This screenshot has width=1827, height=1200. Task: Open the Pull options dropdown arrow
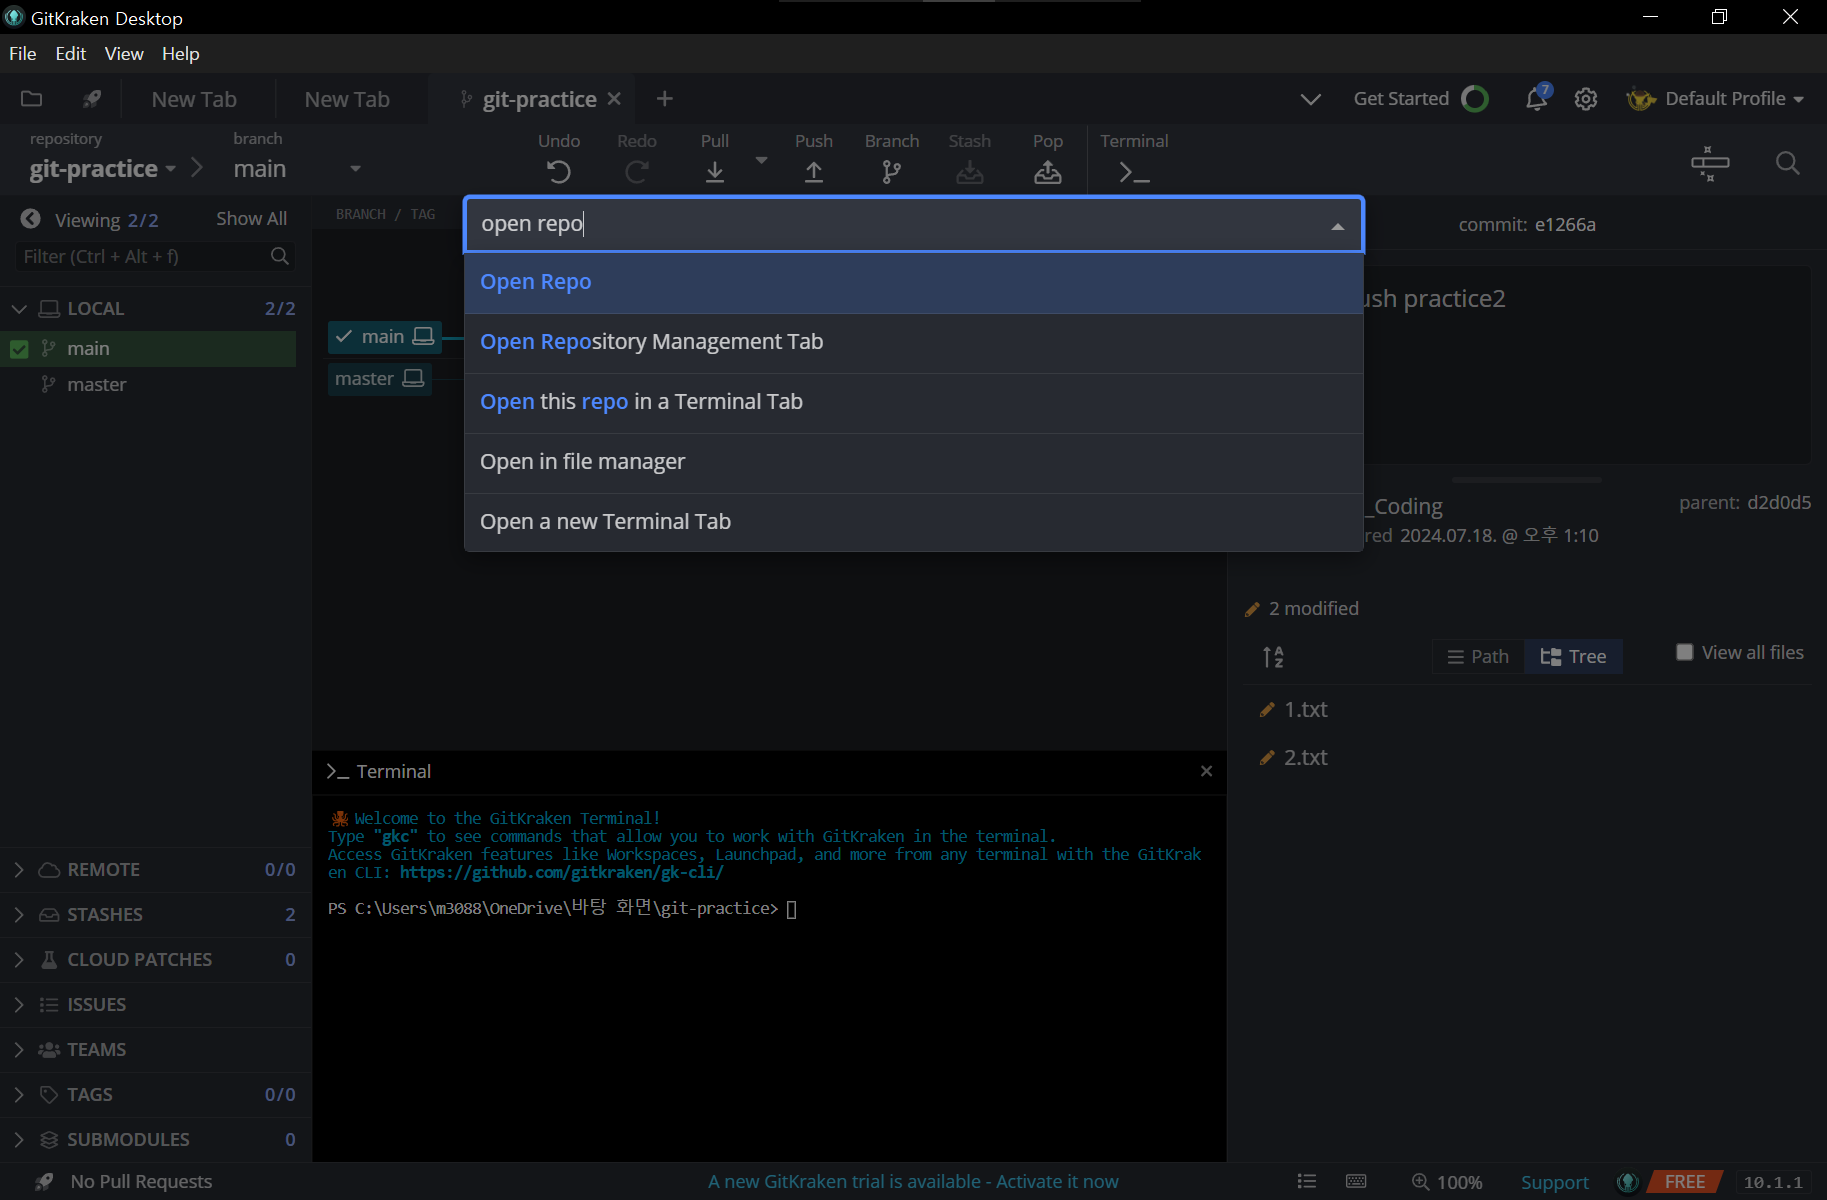click(762, 160)
